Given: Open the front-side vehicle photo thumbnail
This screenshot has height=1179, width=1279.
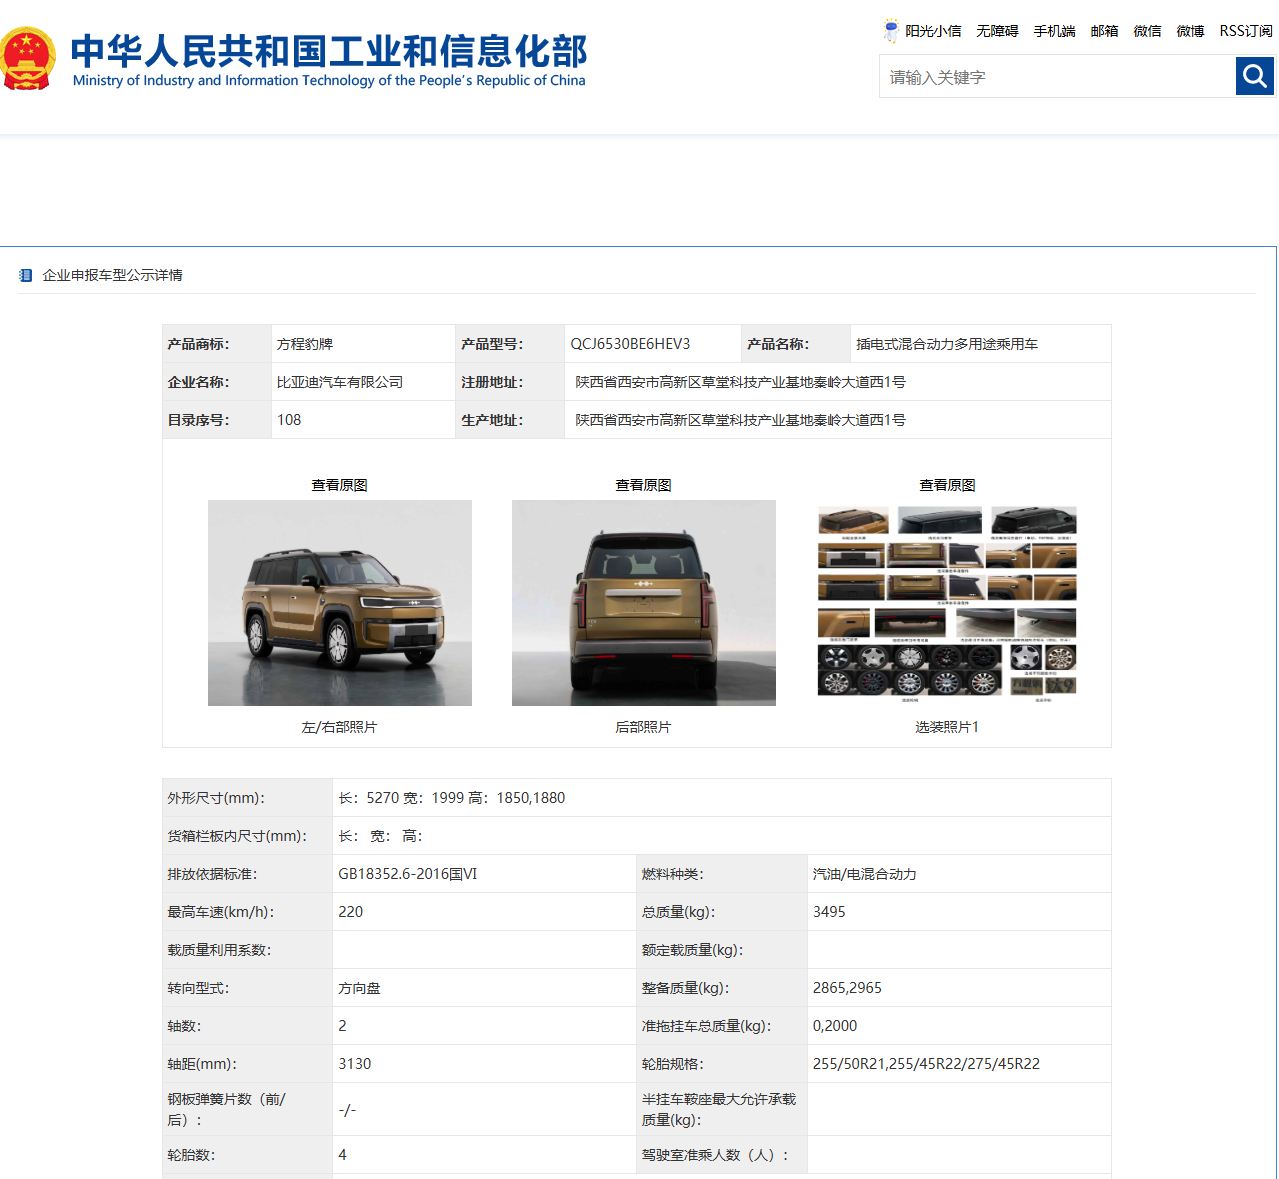Looking at the screenshot, I should [340, 603].
